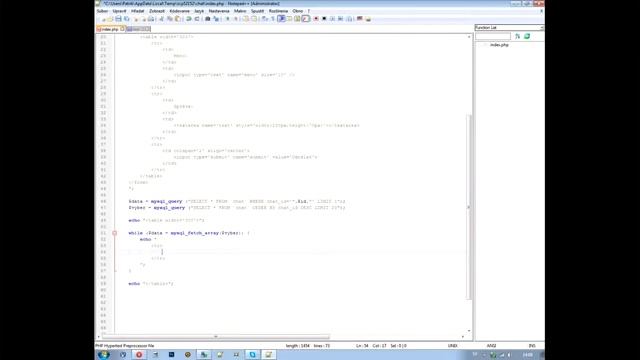Open Function List panel title dropdown arrow
This screenshot has width=640, height=360.
tap(542, 27)
